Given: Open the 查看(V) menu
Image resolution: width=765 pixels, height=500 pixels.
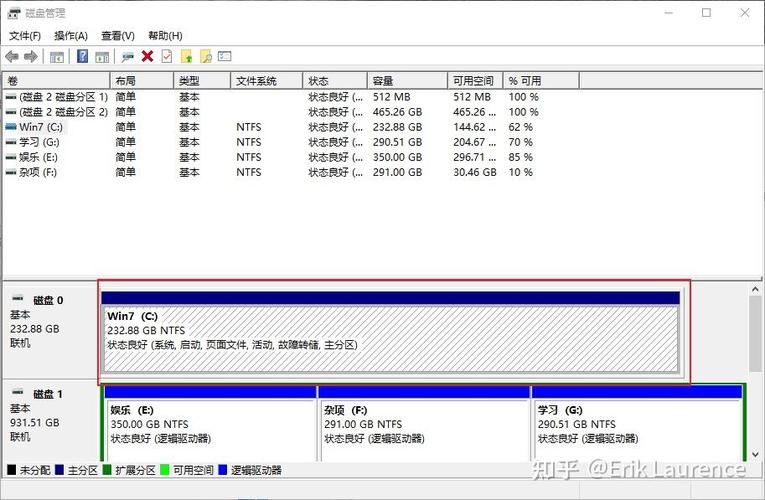Looking at the screenshot, I should click(x=118, y=36).
